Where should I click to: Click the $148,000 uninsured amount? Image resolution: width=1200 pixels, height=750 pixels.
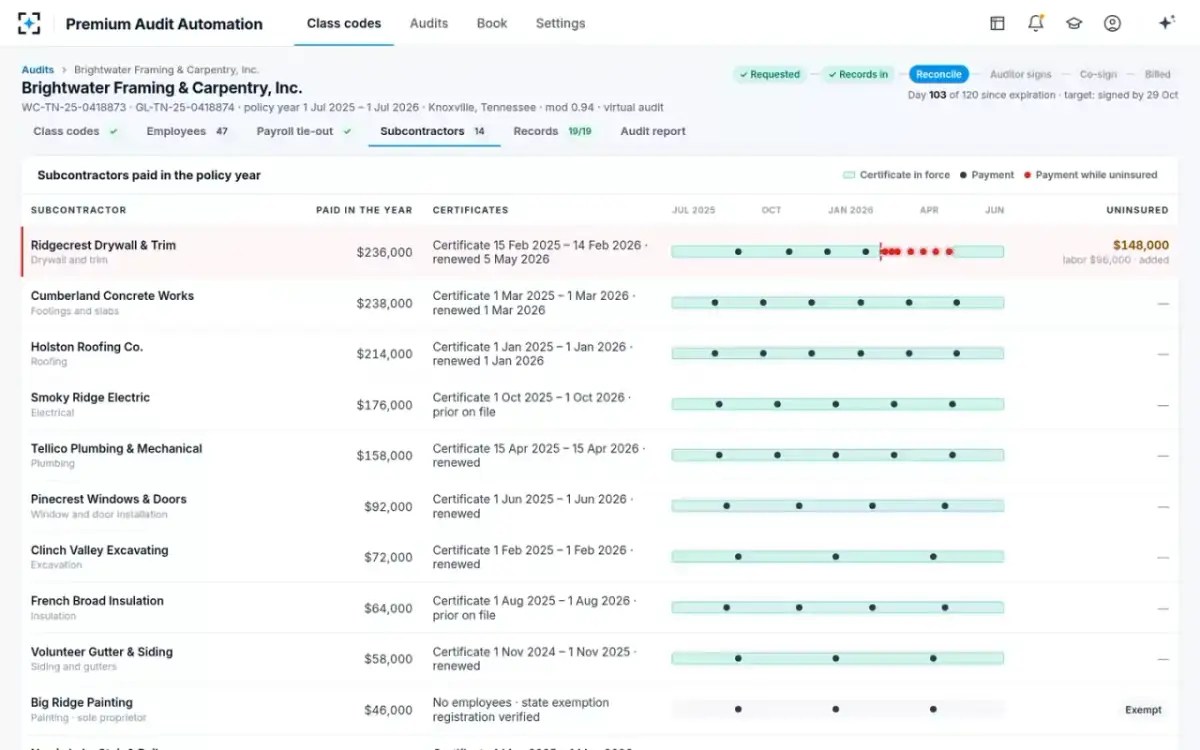[x=1141, y=245]
